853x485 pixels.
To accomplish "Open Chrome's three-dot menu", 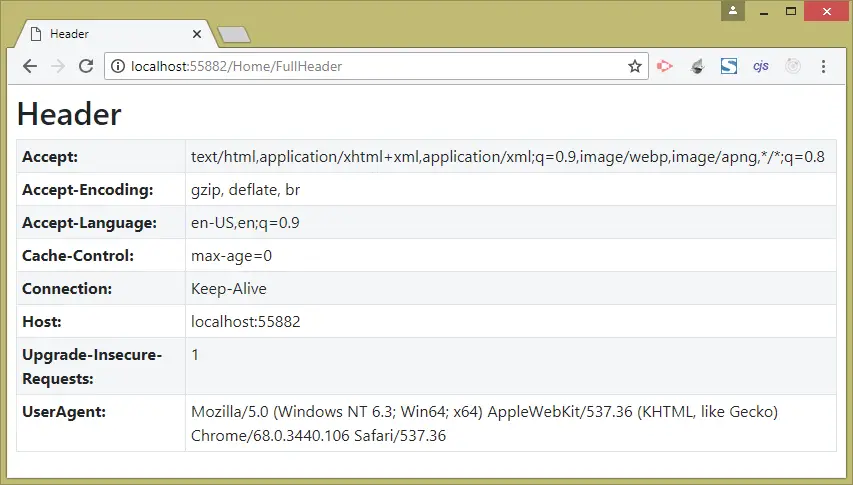I will coord(824,66).
